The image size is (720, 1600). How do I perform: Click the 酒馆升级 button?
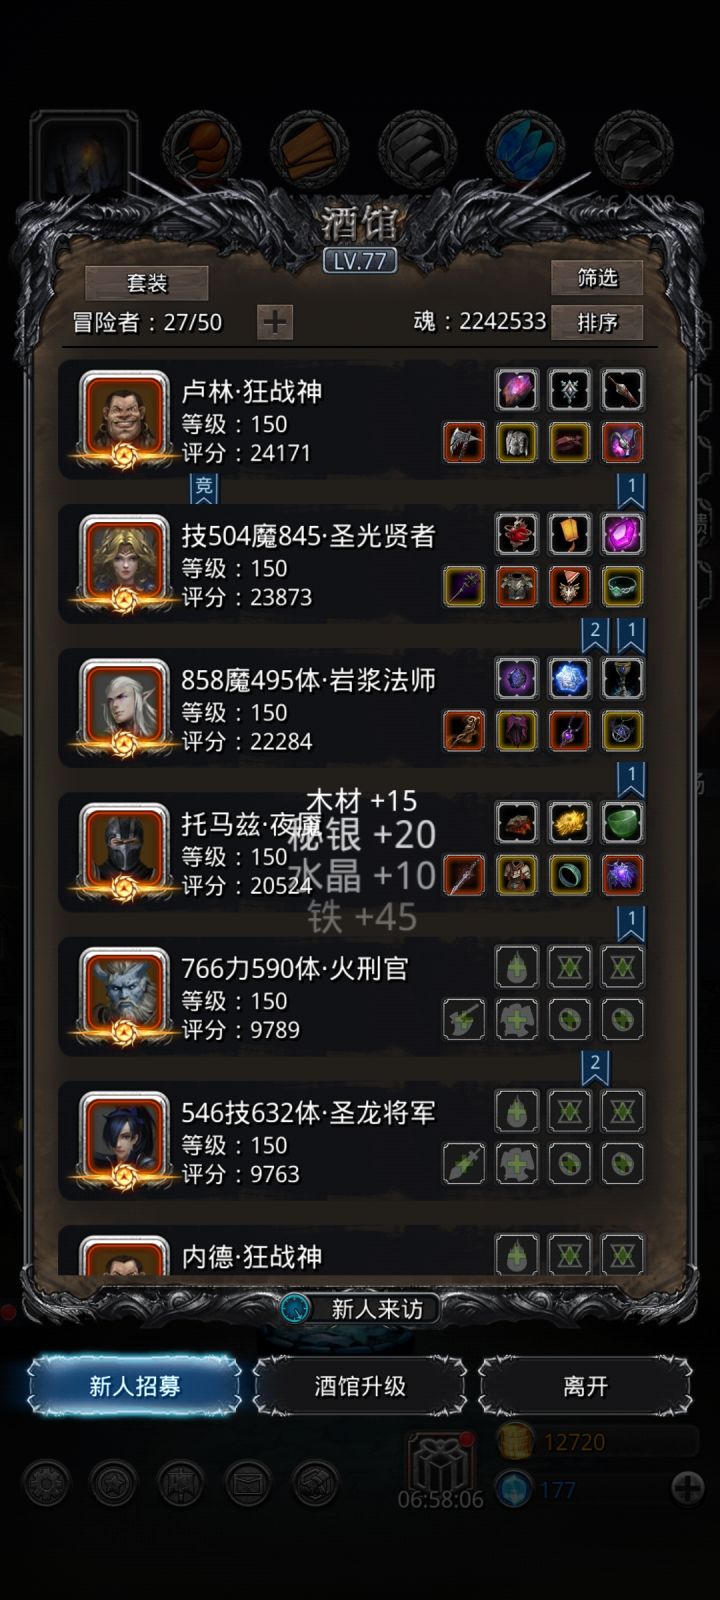(360, 1386)
